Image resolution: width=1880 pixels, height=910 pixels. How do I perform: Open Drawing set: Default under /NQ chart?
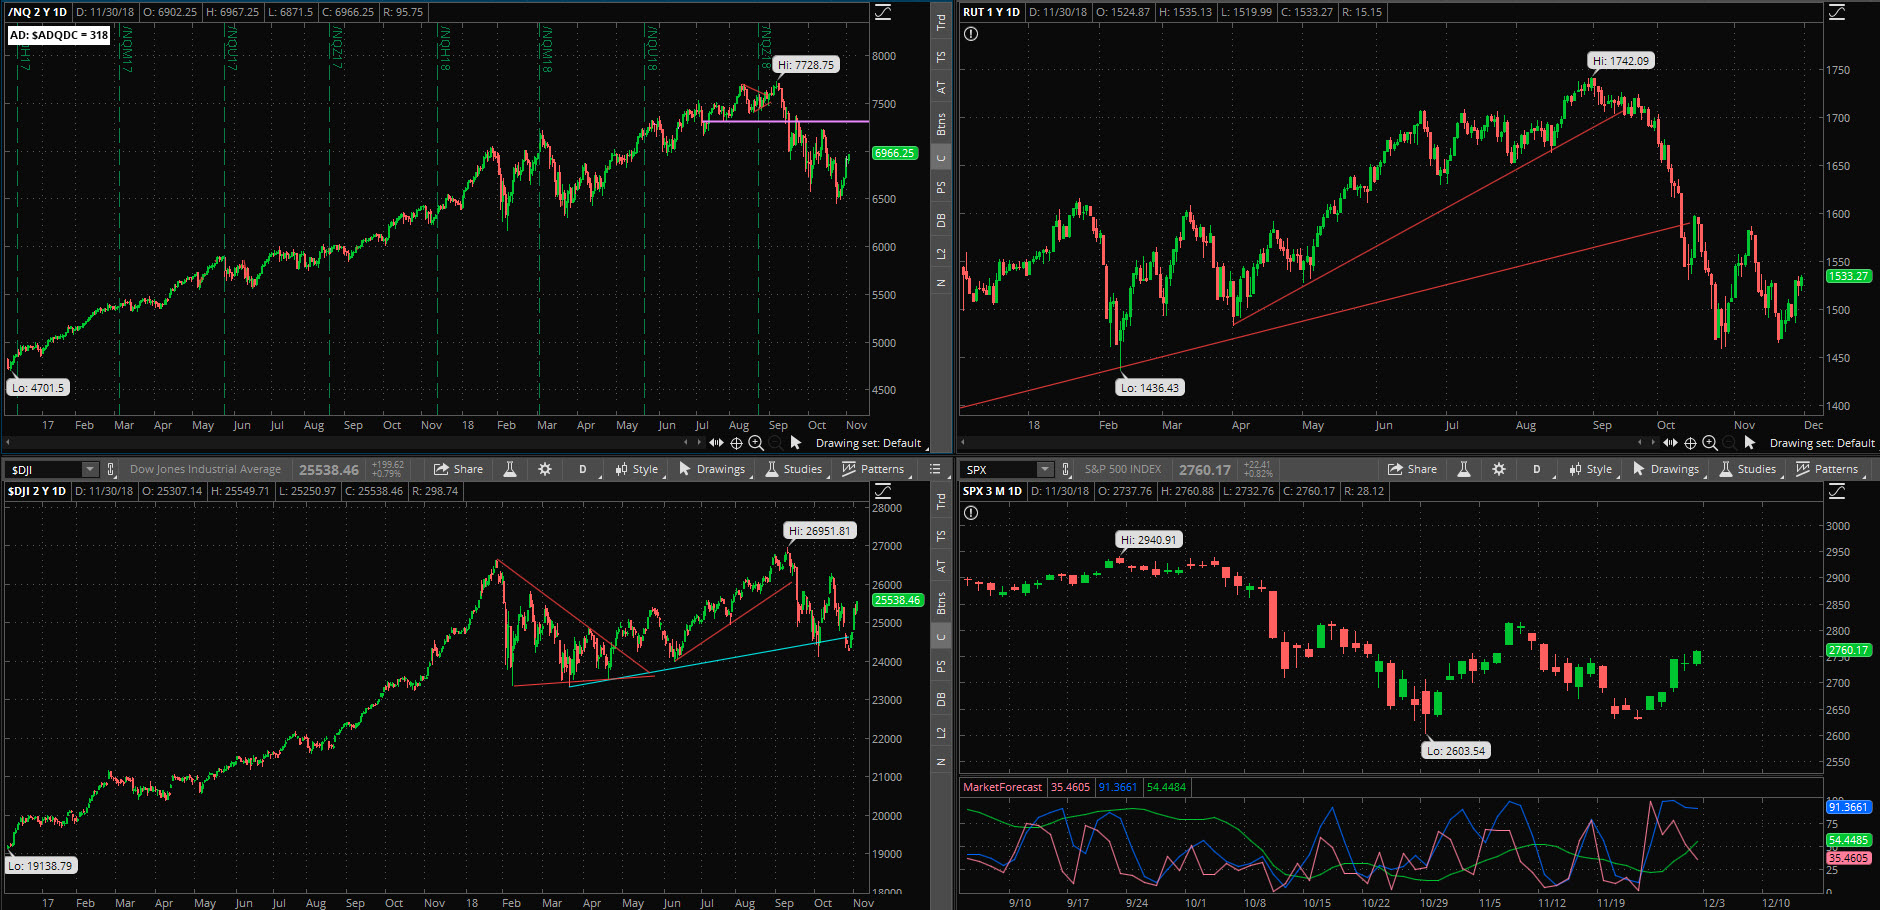(x=868, y=443)
